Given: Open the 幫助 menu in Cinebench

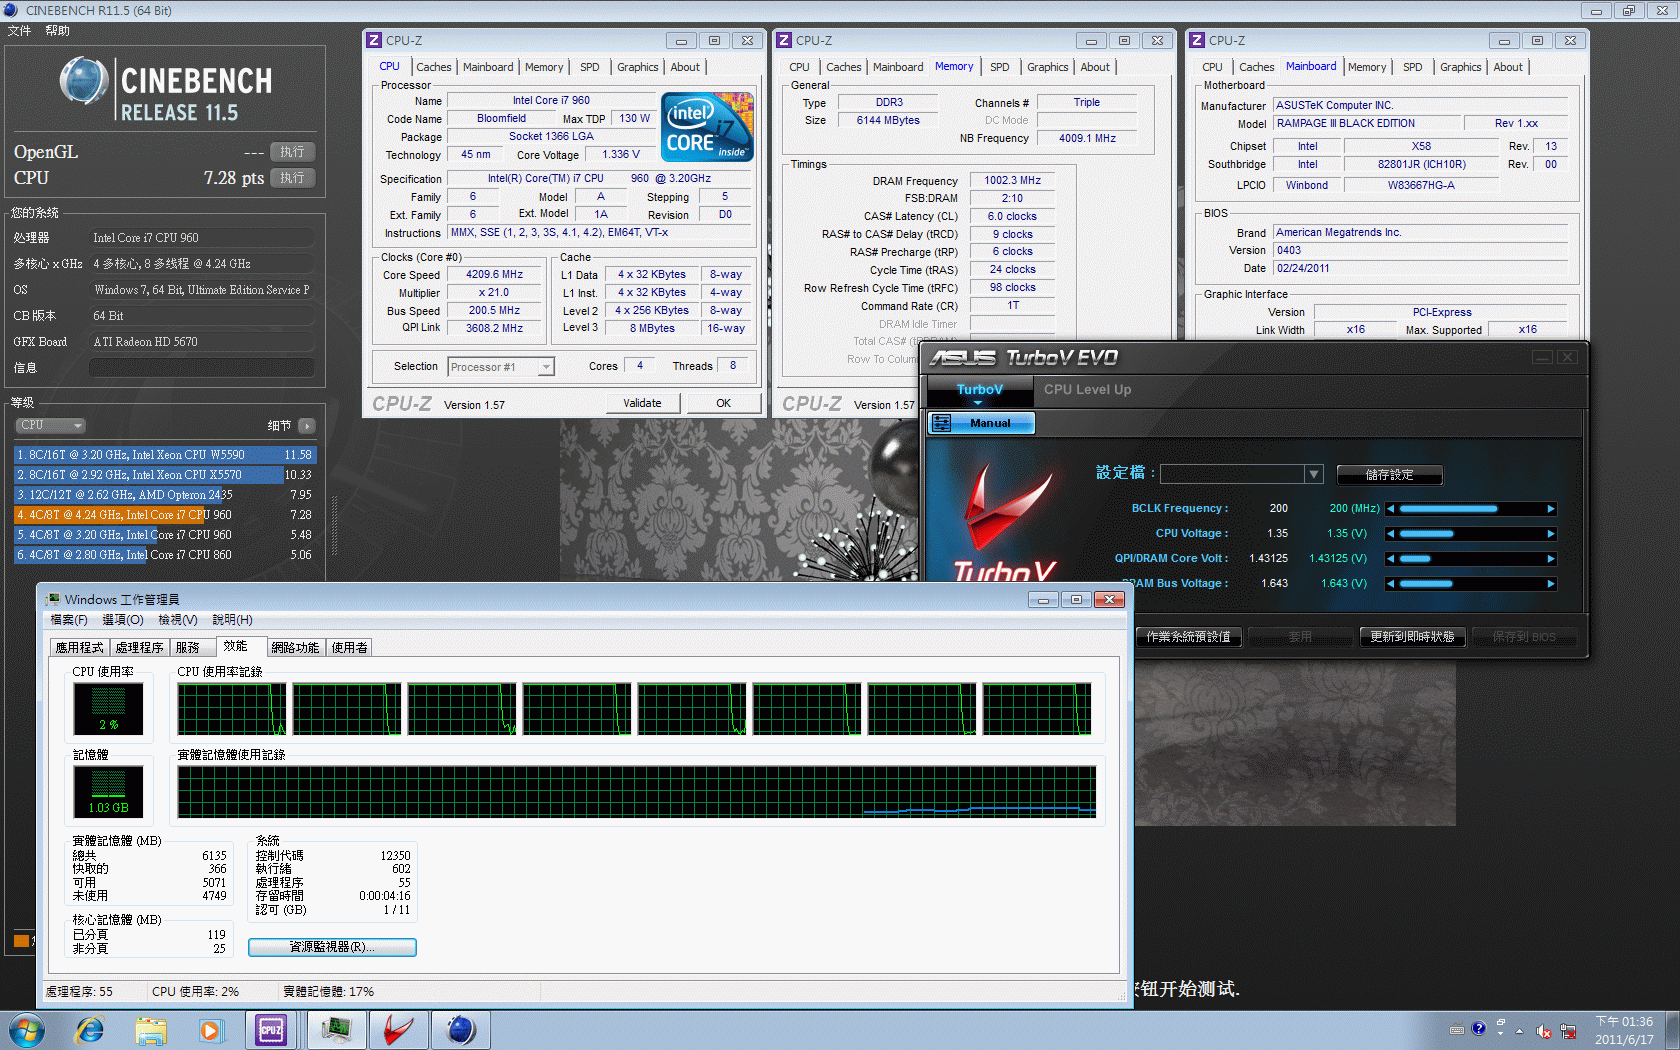Looking at the screenshot, I should tap(57, 31).
